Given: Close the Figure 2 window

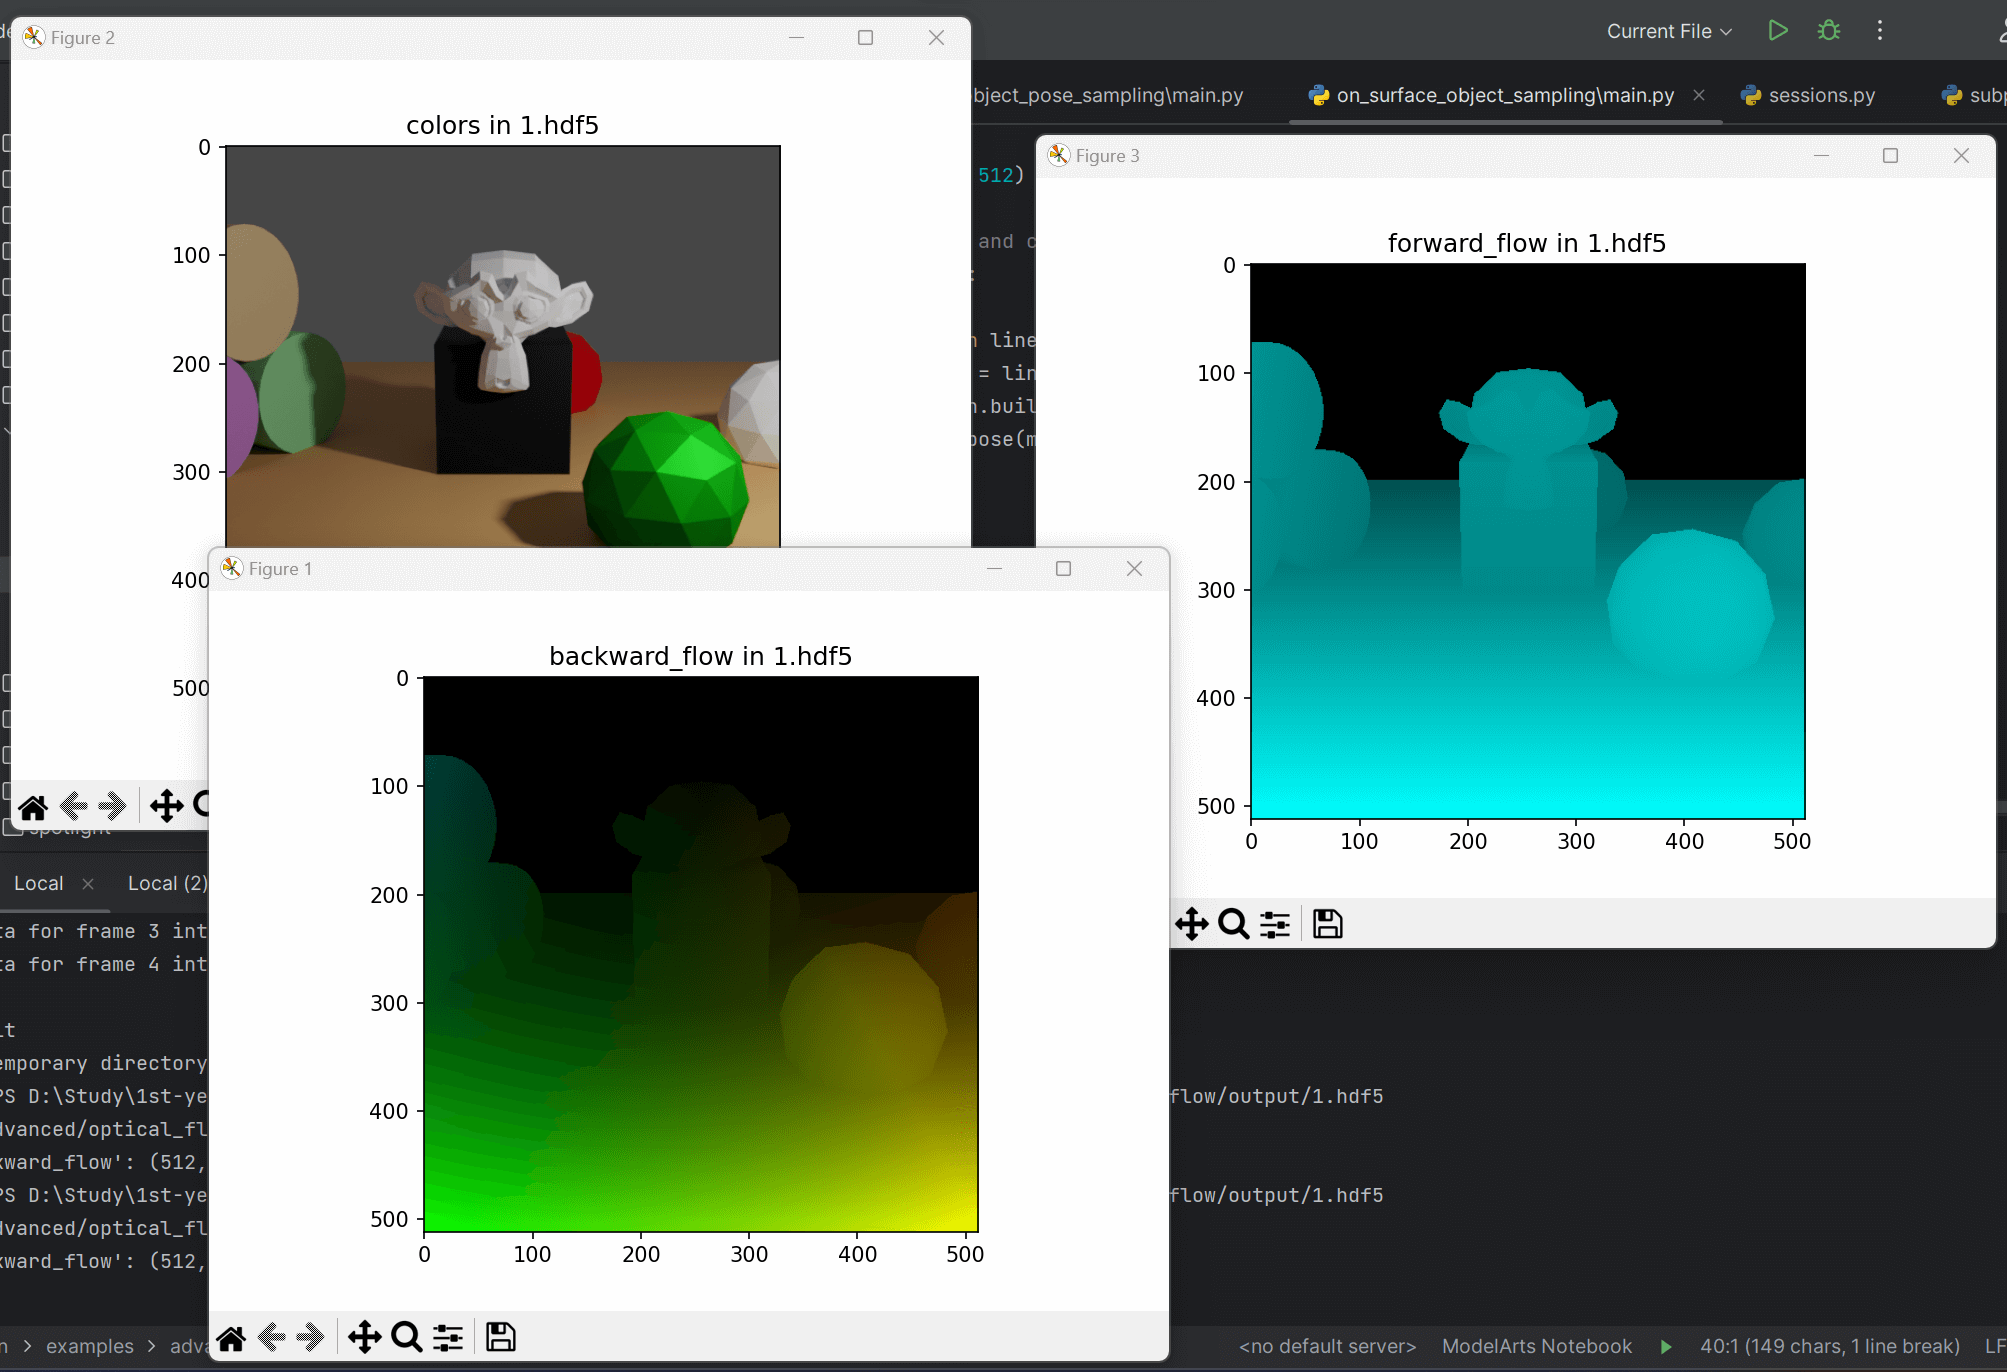Looking at the screenshot, I should click(x=936, y=37).
